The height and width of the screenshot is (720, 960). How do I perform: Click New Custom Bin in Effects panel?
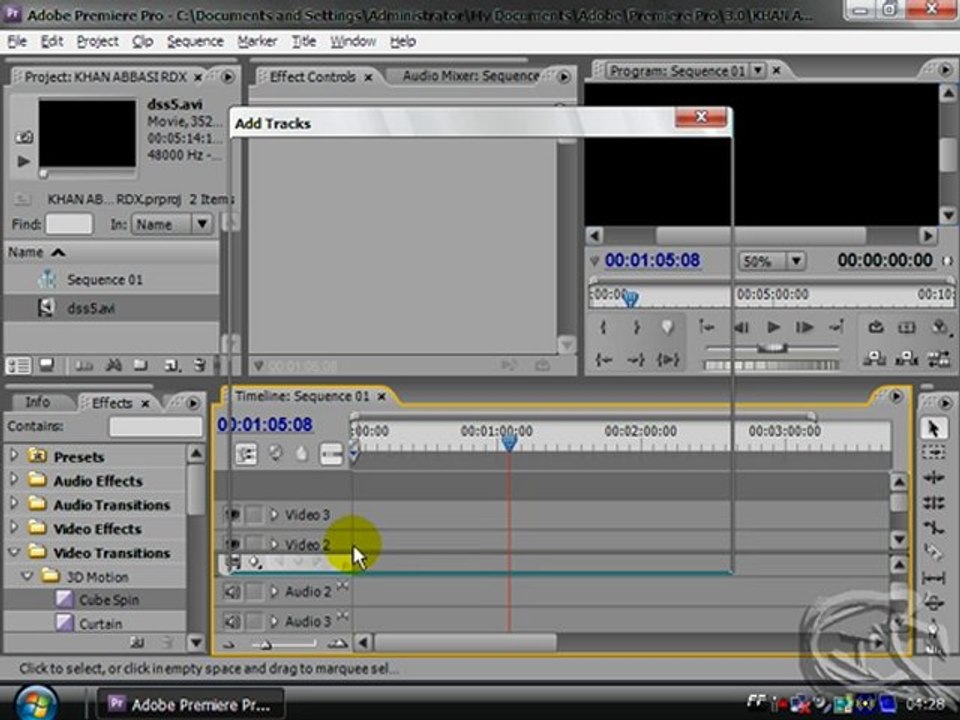click(138, 642)
